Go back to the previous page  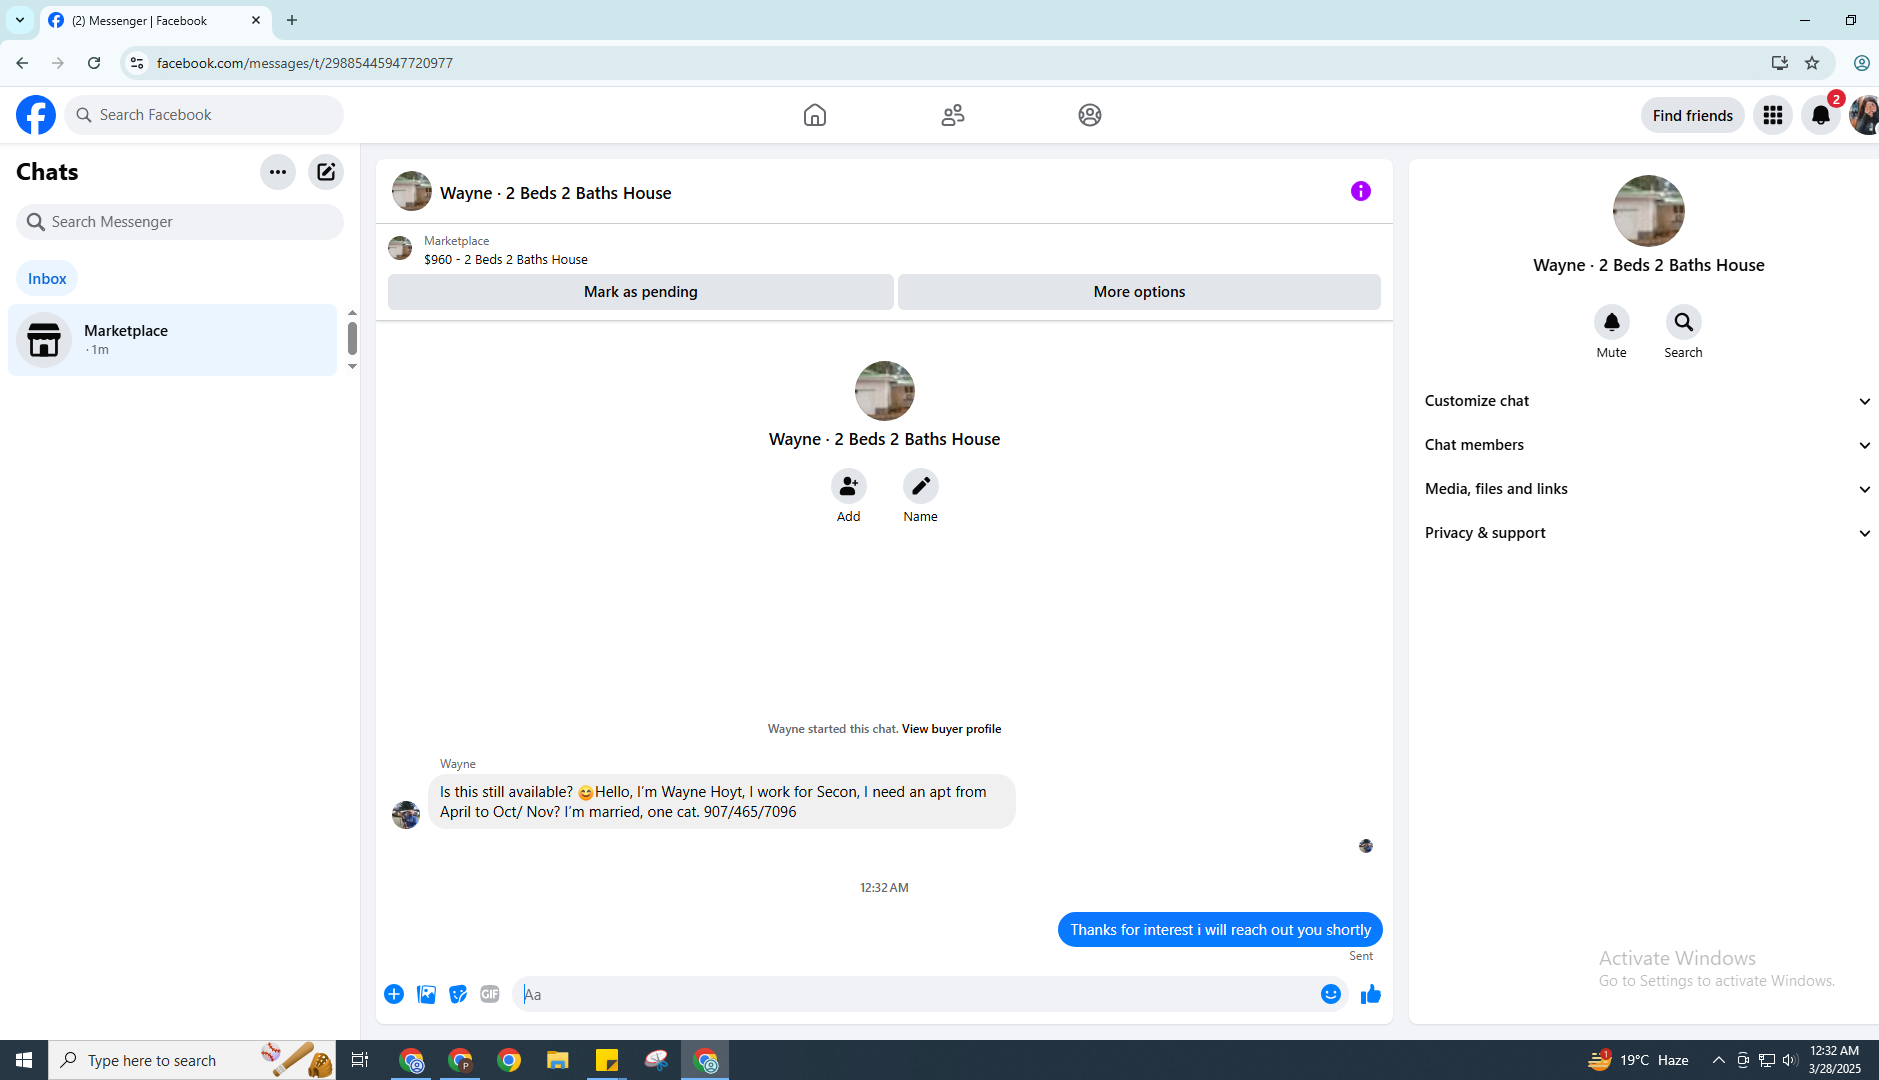(x=22, y=63)
